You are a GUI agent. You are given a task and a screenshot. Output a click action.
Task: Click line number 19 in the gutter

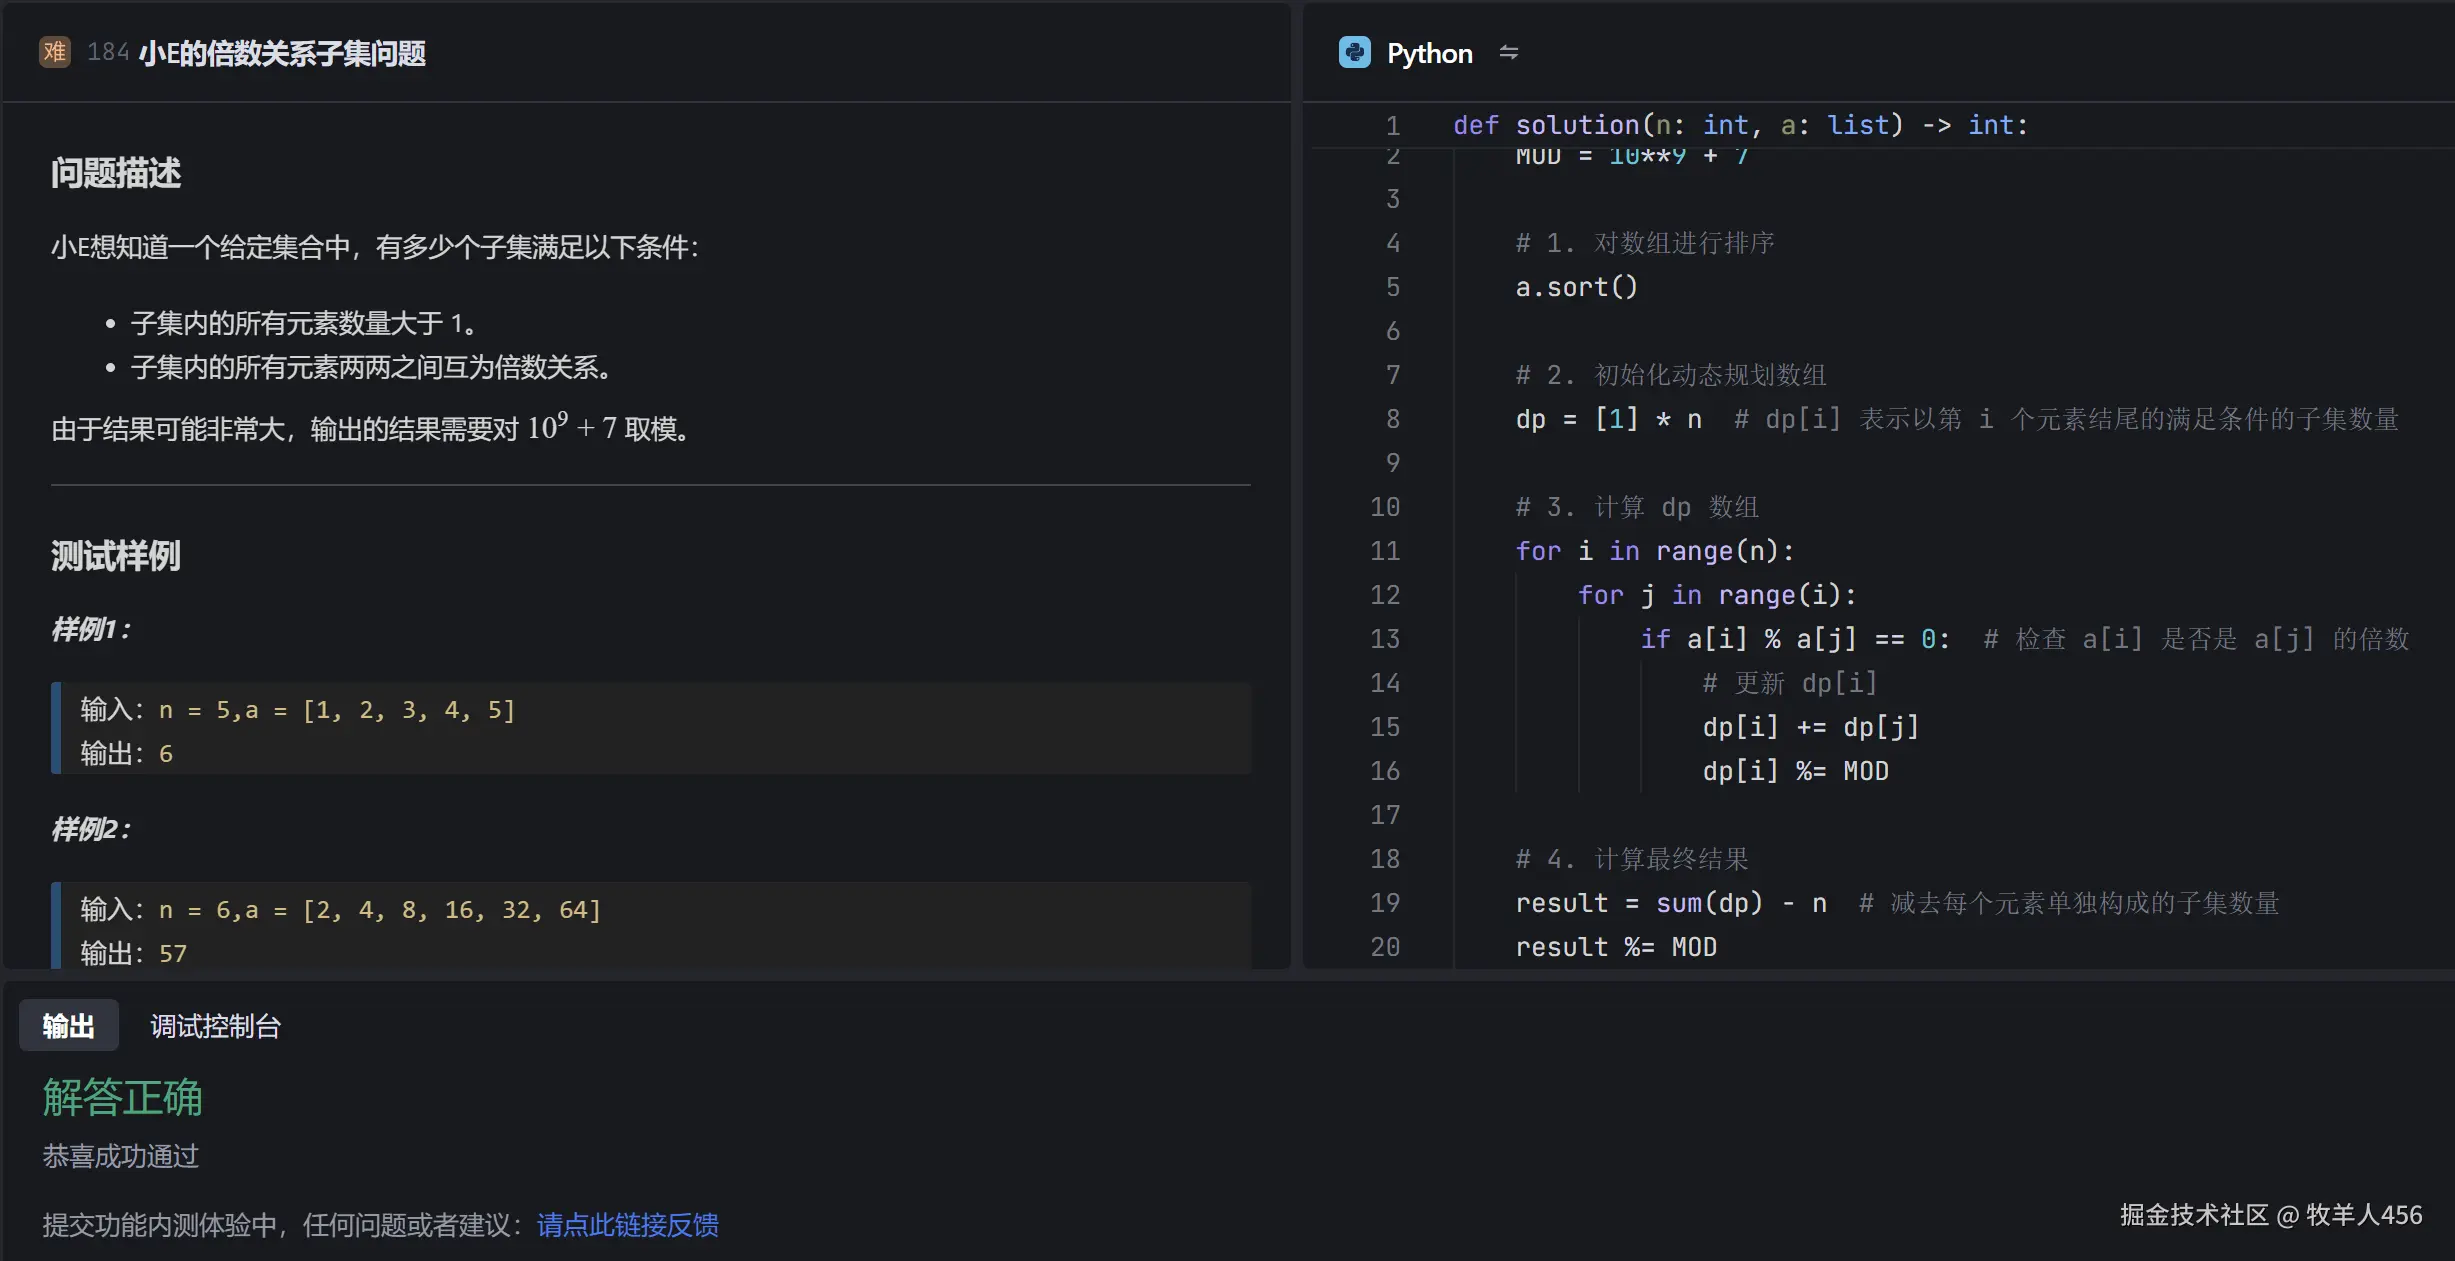coord(1384,903)
